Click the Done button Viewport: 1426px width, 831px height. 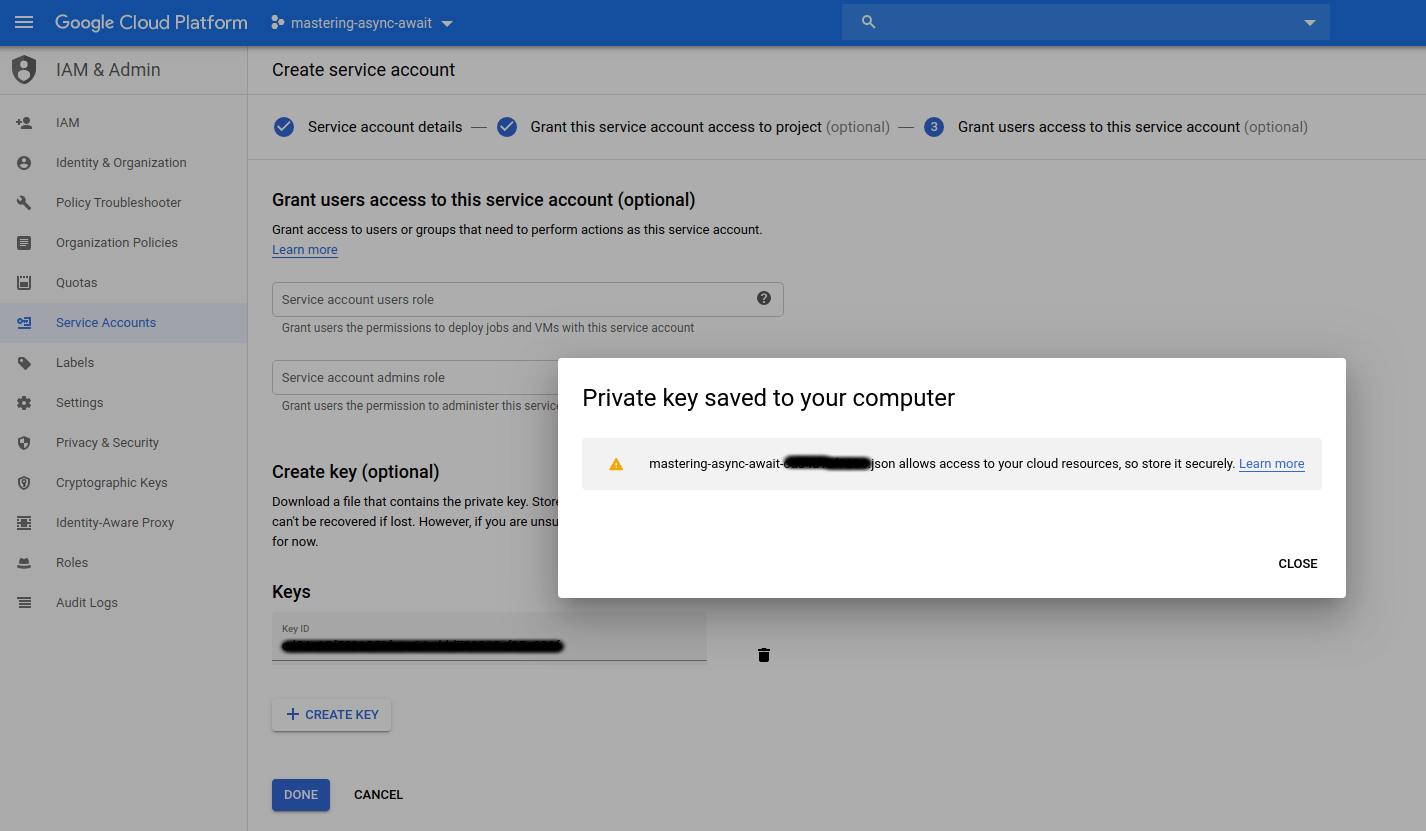pos(301,795)
